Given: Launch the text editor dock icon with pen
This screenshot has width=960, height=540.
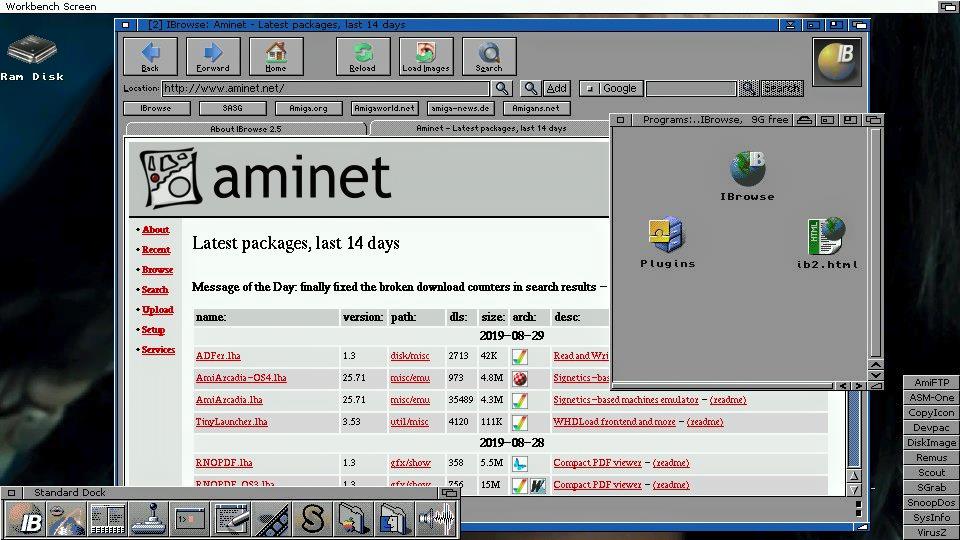Looking at the screenshot, I should click(x=231, y=519).
